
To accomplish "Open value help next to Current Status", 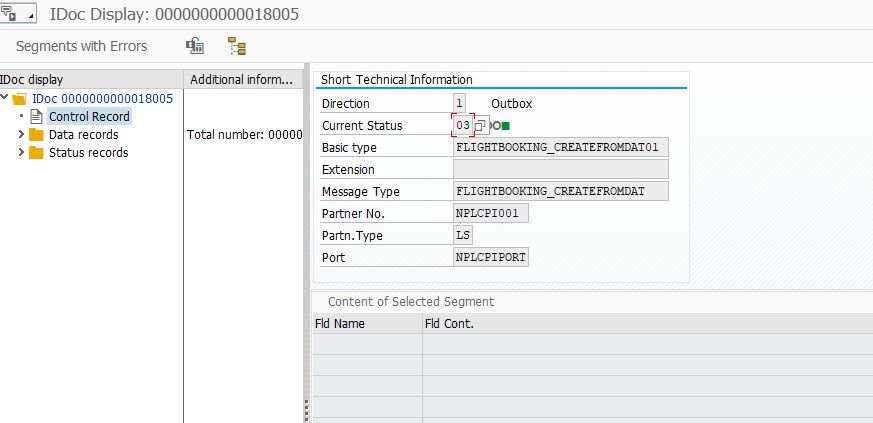I will (x=480, y=125).
